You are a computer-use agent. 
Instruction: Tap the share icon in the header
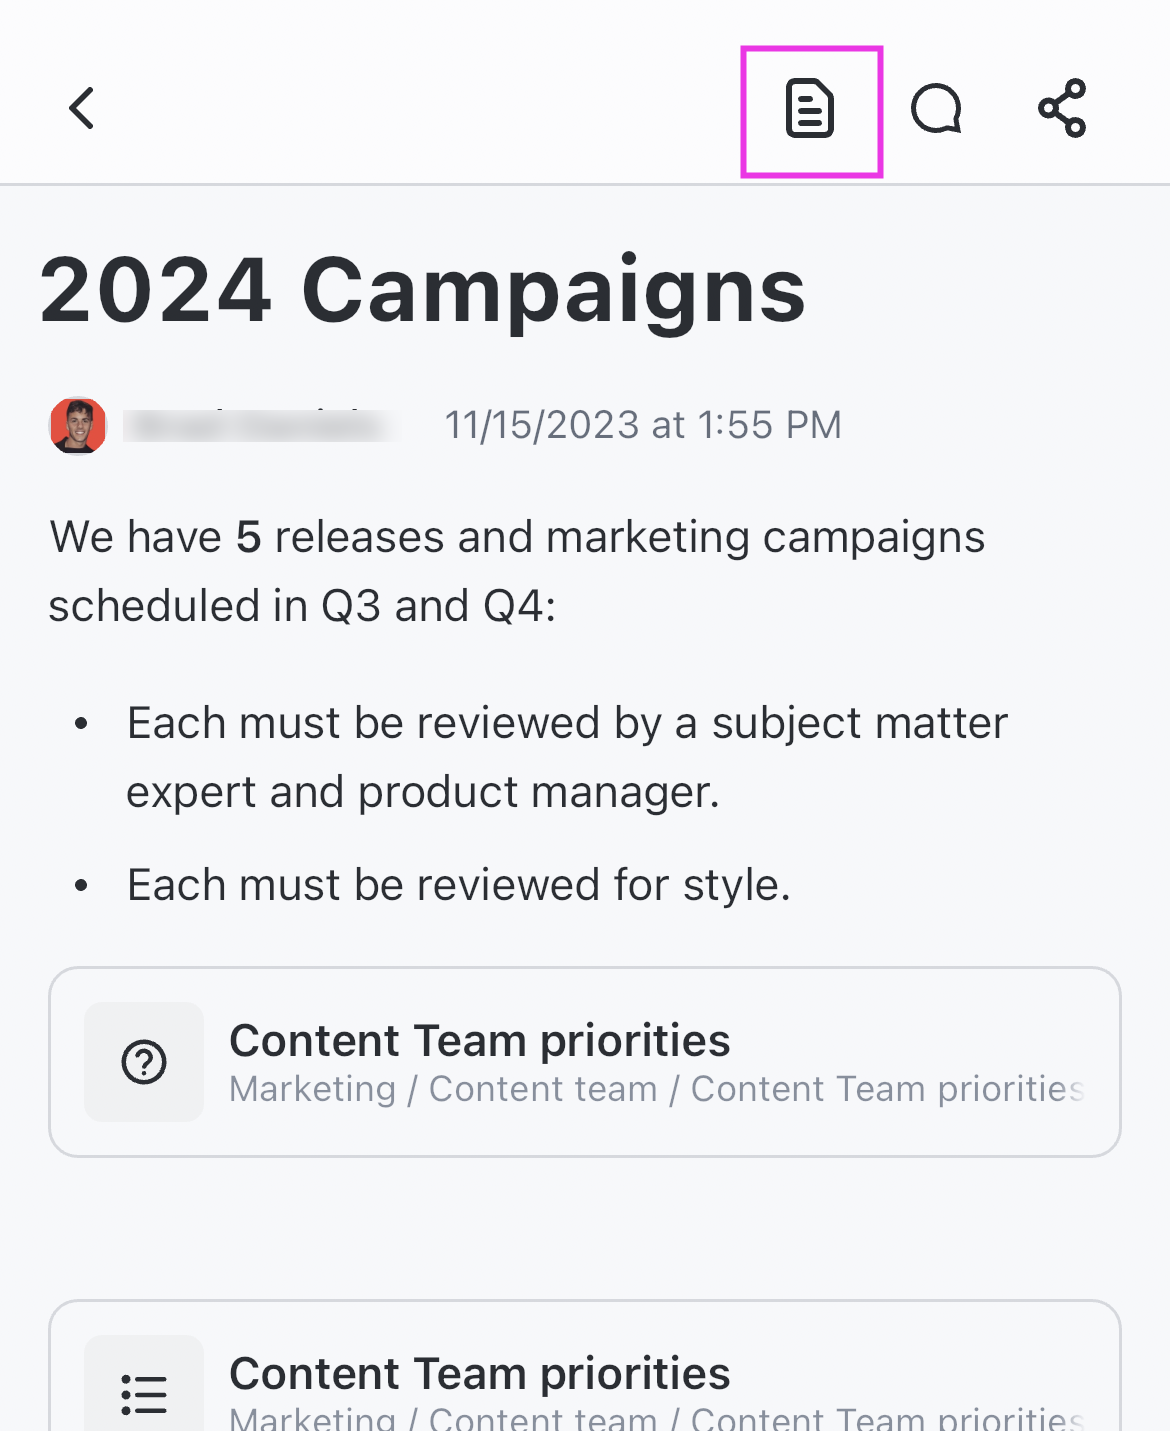[1062, 108]
